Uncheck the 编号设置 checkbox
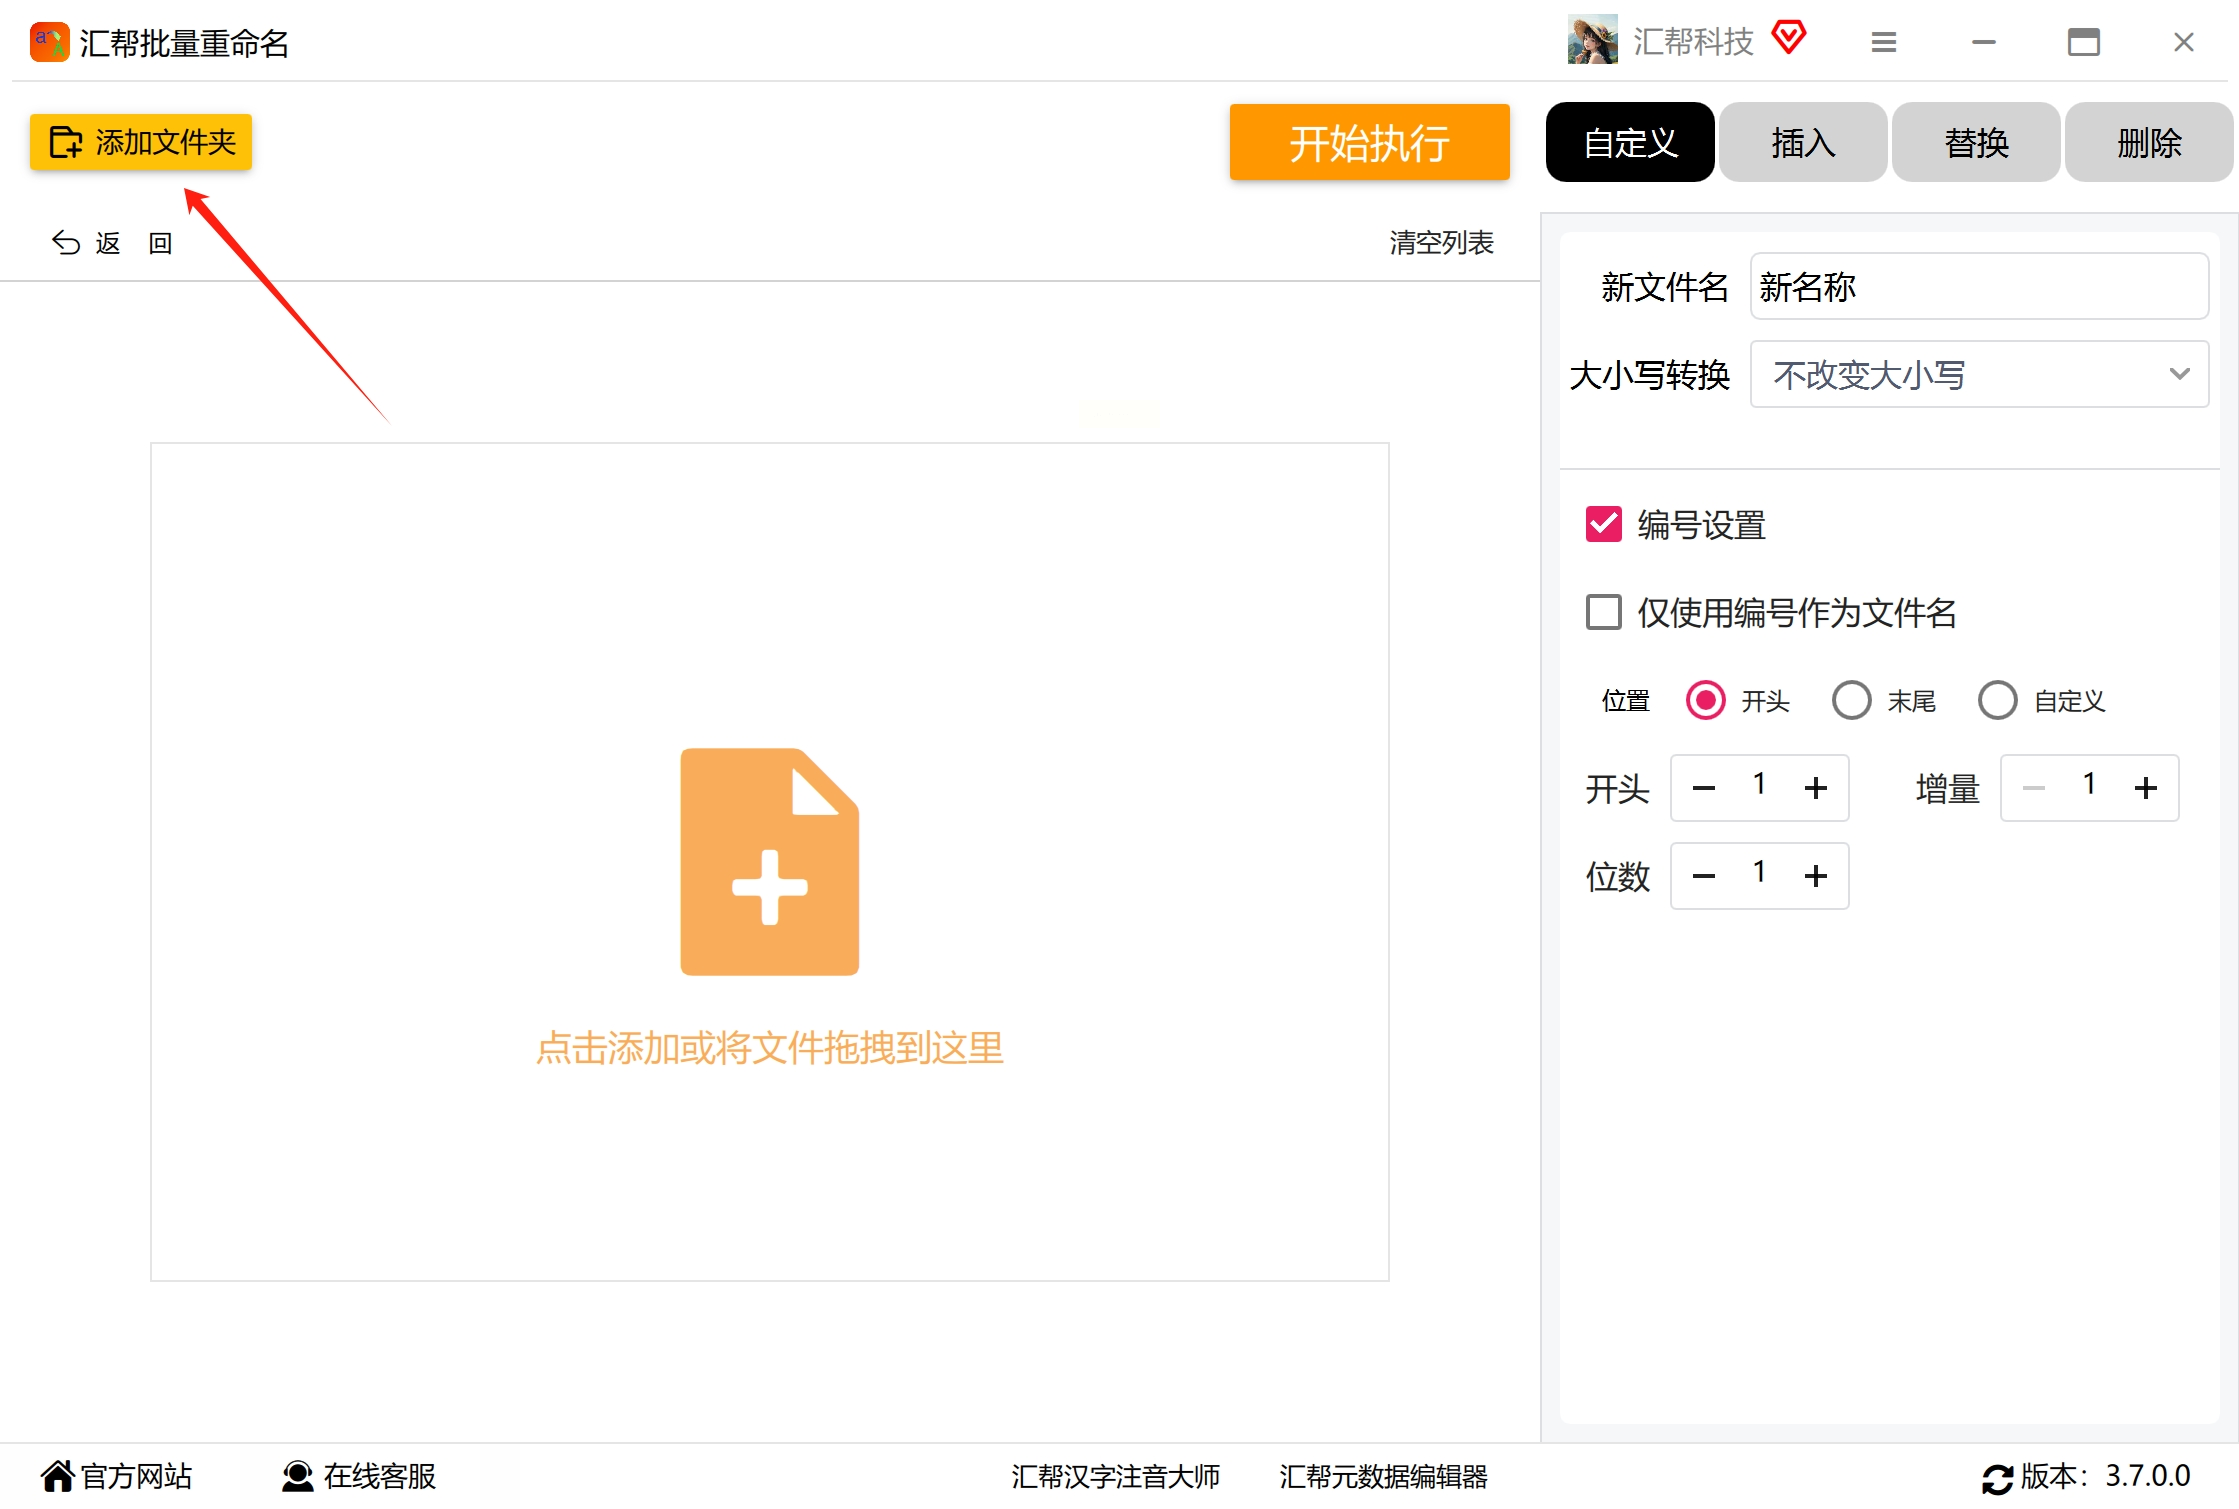The width and height of the screenshot is (2239, 1509). pyautogui.click(x=1603, y=524)
